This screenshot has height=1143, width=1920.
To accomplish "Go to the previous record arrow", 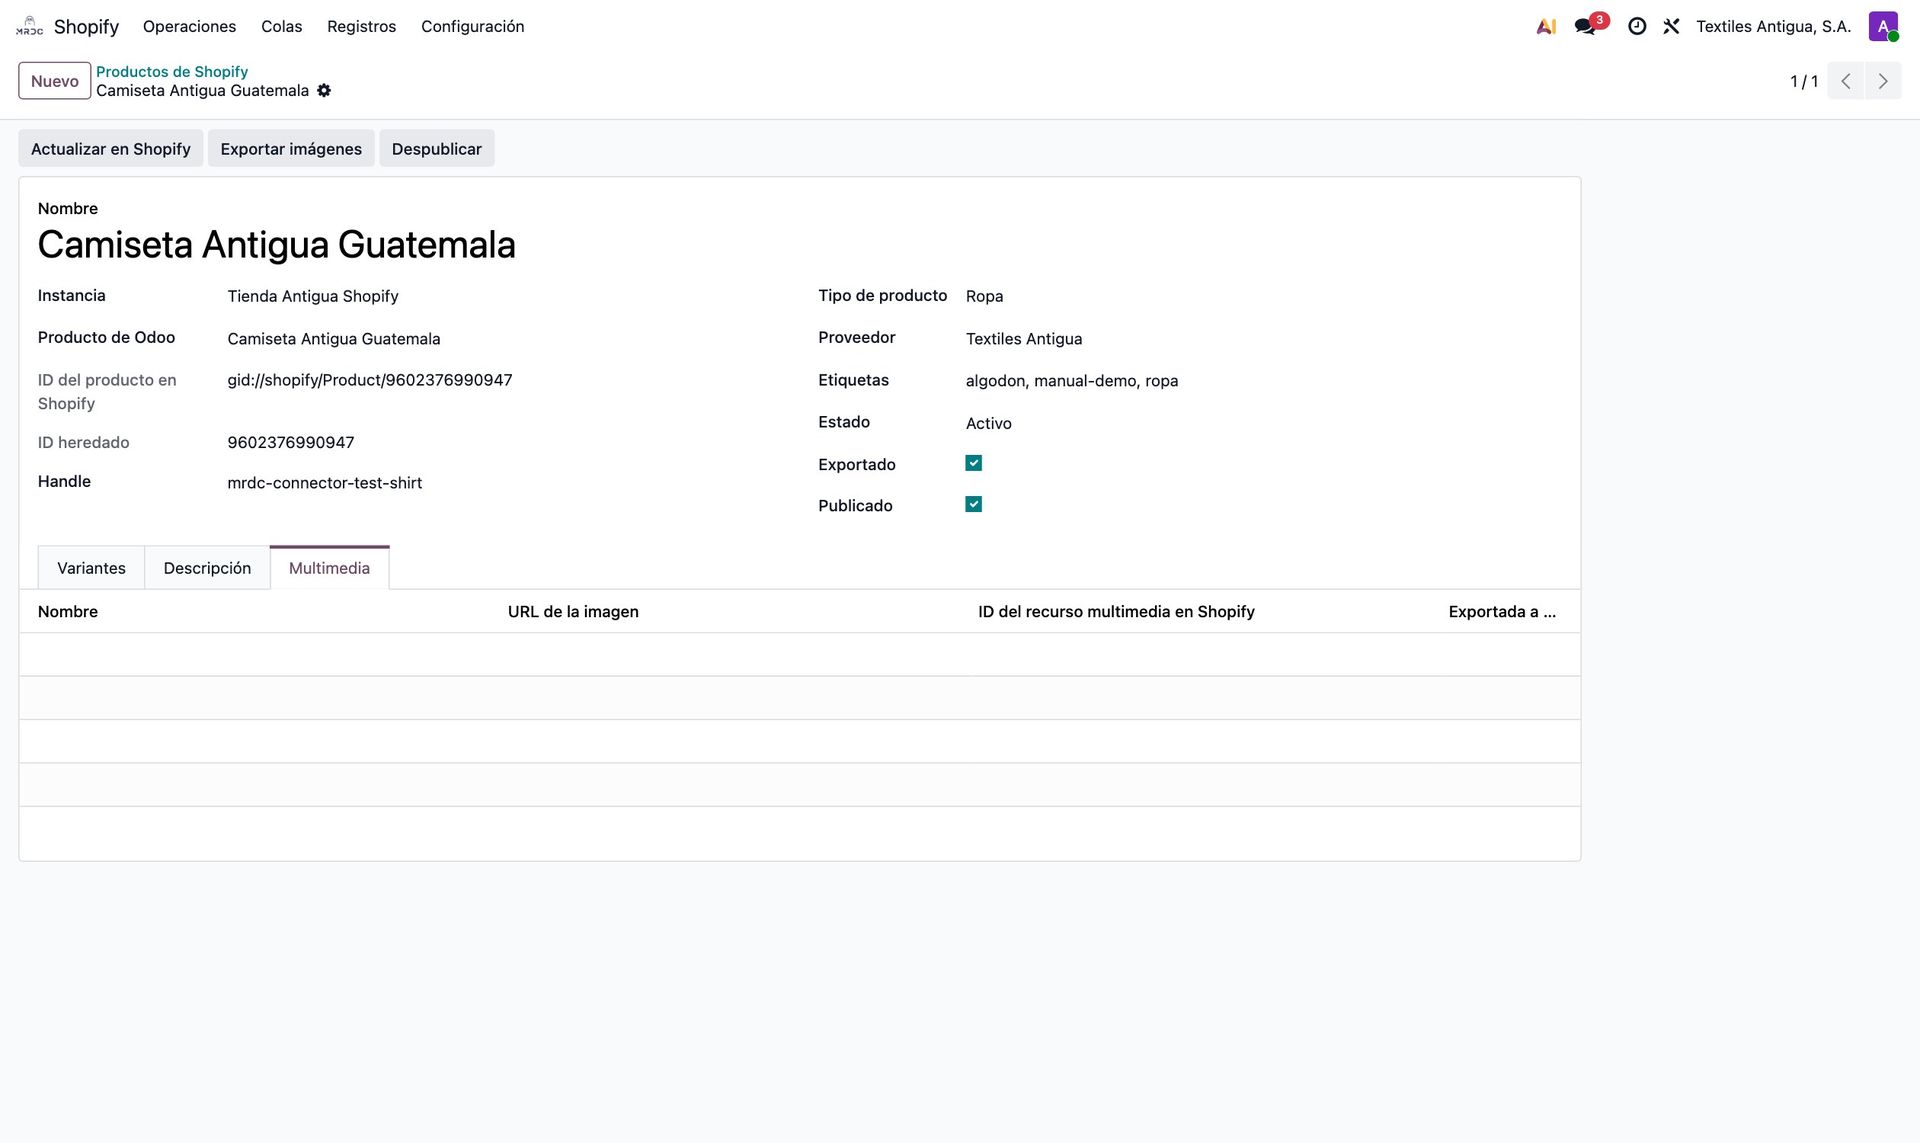I will tap(1846, 81).
